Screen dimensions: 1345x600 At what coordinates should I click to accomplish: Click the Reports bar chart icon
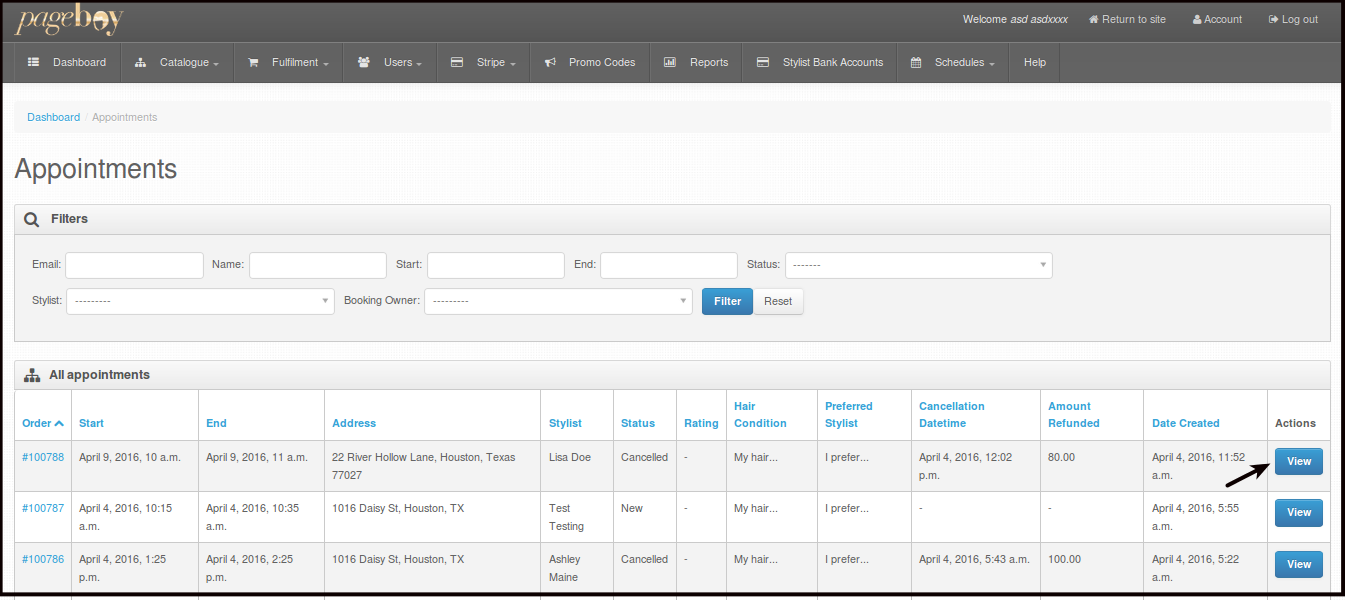pos(670,62)
